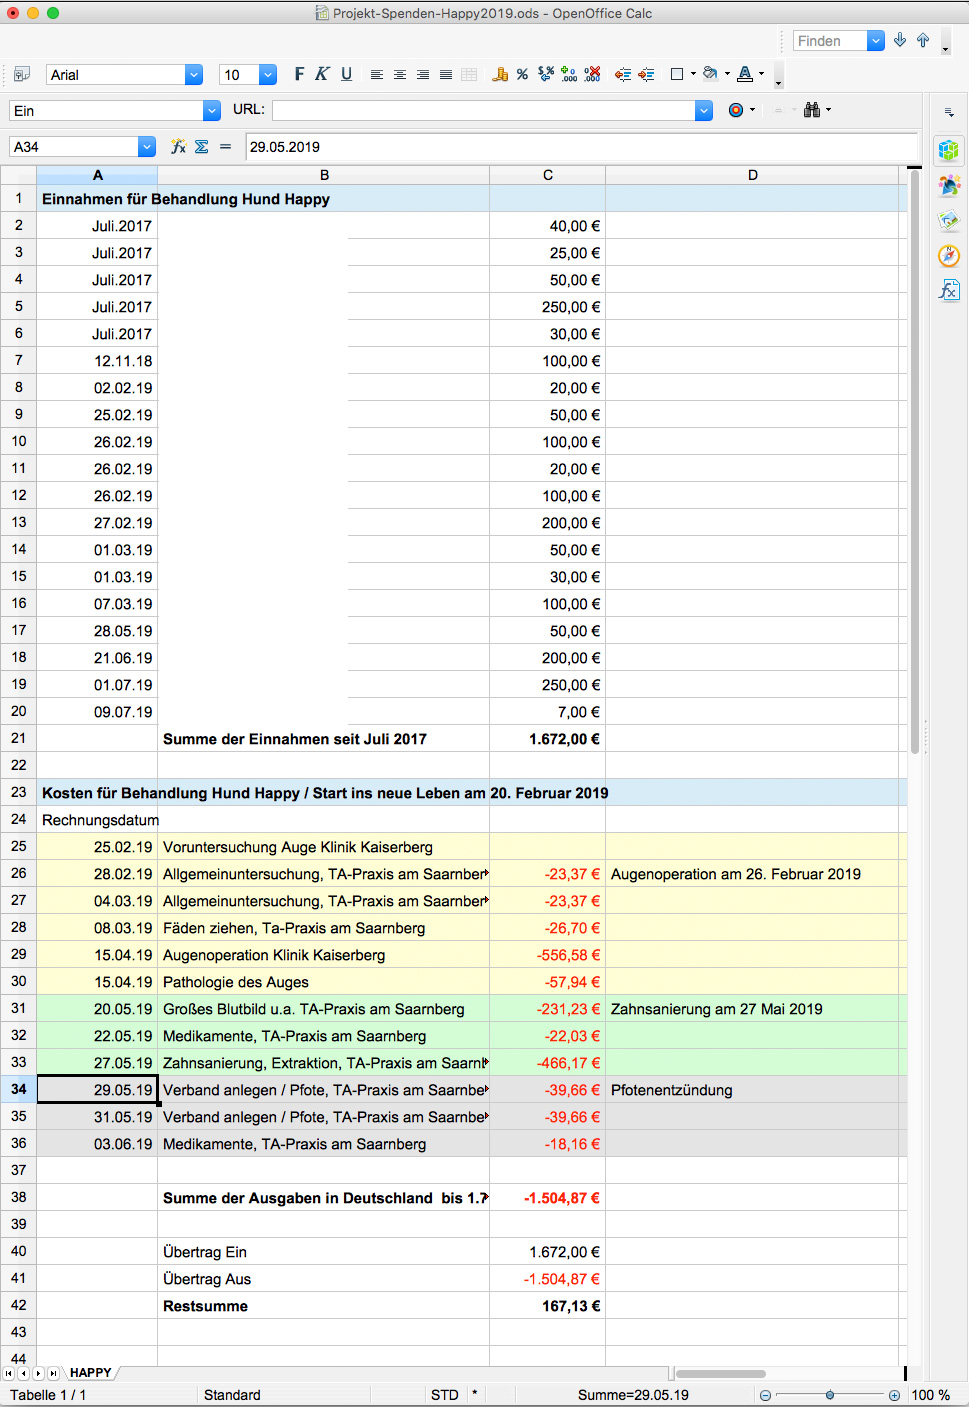Switch to the HAPPY sheet tab

point(91,1373)
